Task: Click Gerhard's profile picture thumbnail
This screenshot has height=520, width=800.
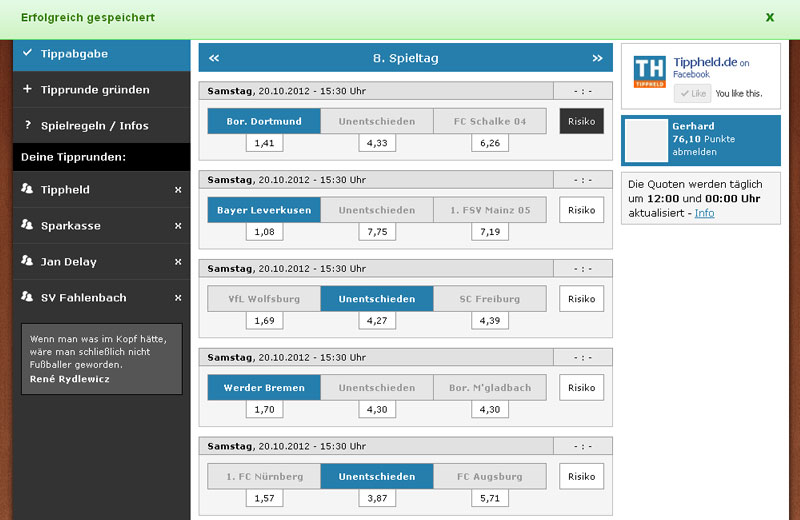Action: pos(646,140)
